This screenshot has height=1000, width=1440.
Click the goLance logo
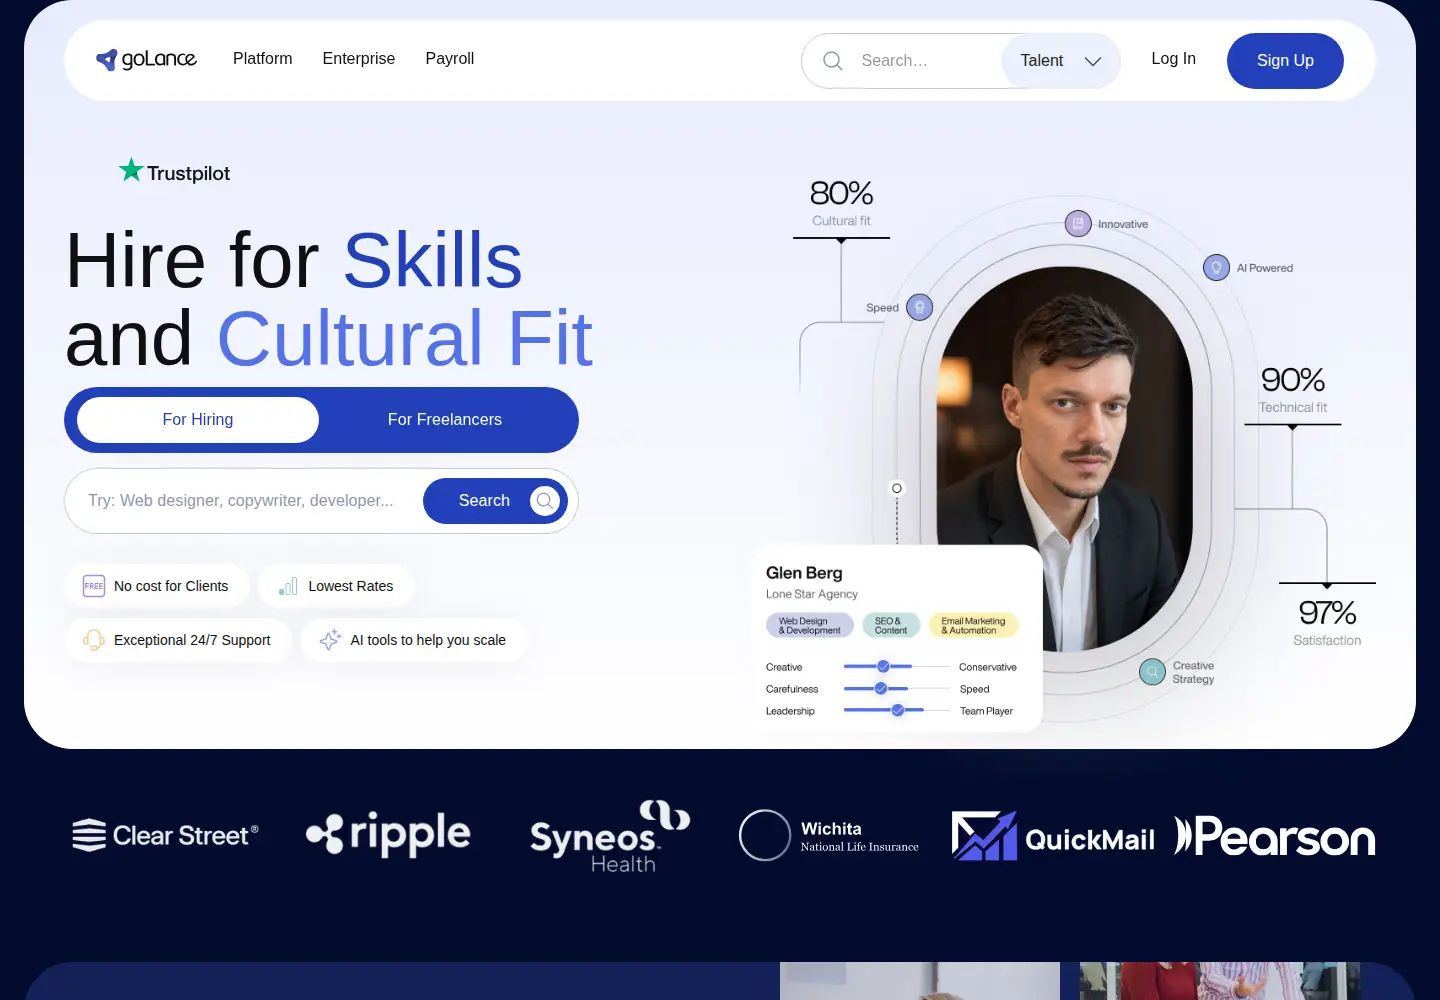click(146, 59)
